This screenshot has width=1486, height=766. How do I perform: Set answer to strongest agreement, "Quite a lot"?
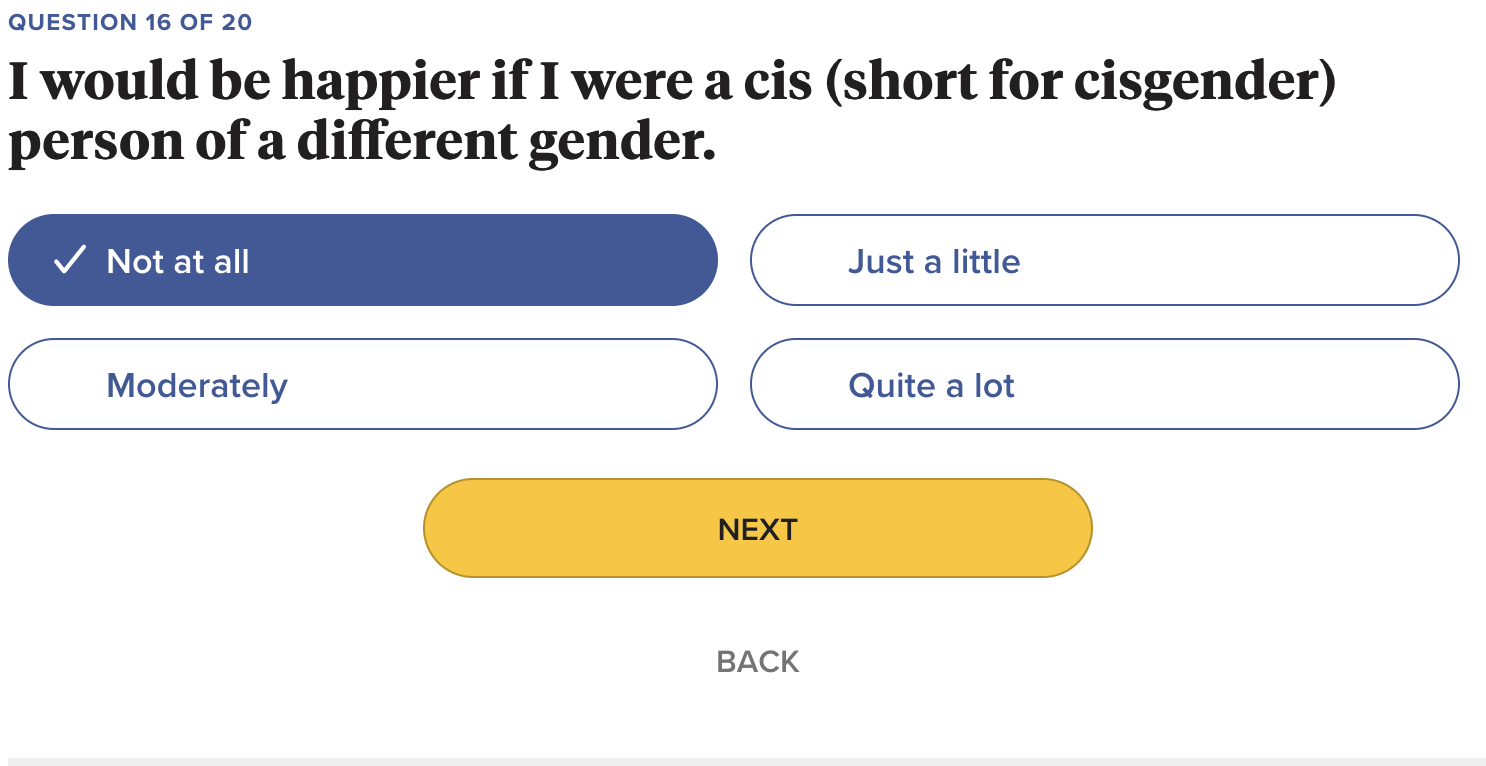[1104, 384]
